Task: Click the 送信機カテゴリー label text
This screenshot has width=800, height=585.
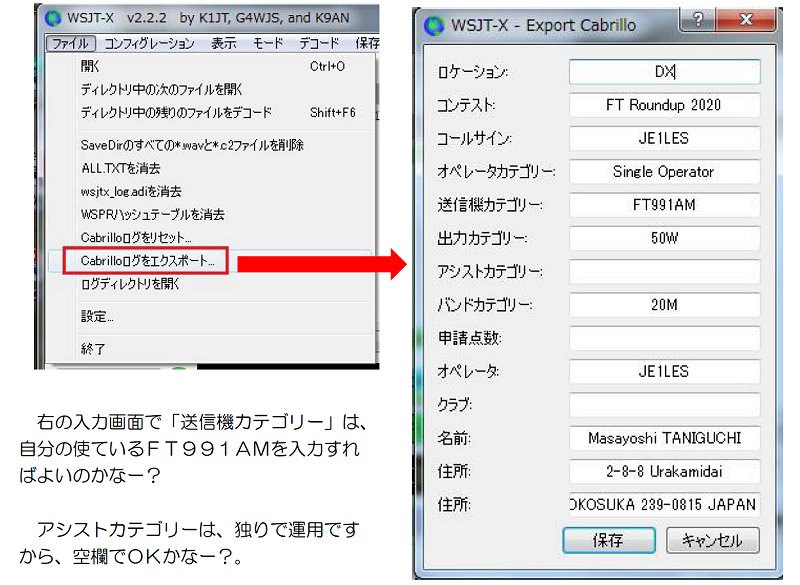Action: 490,206
